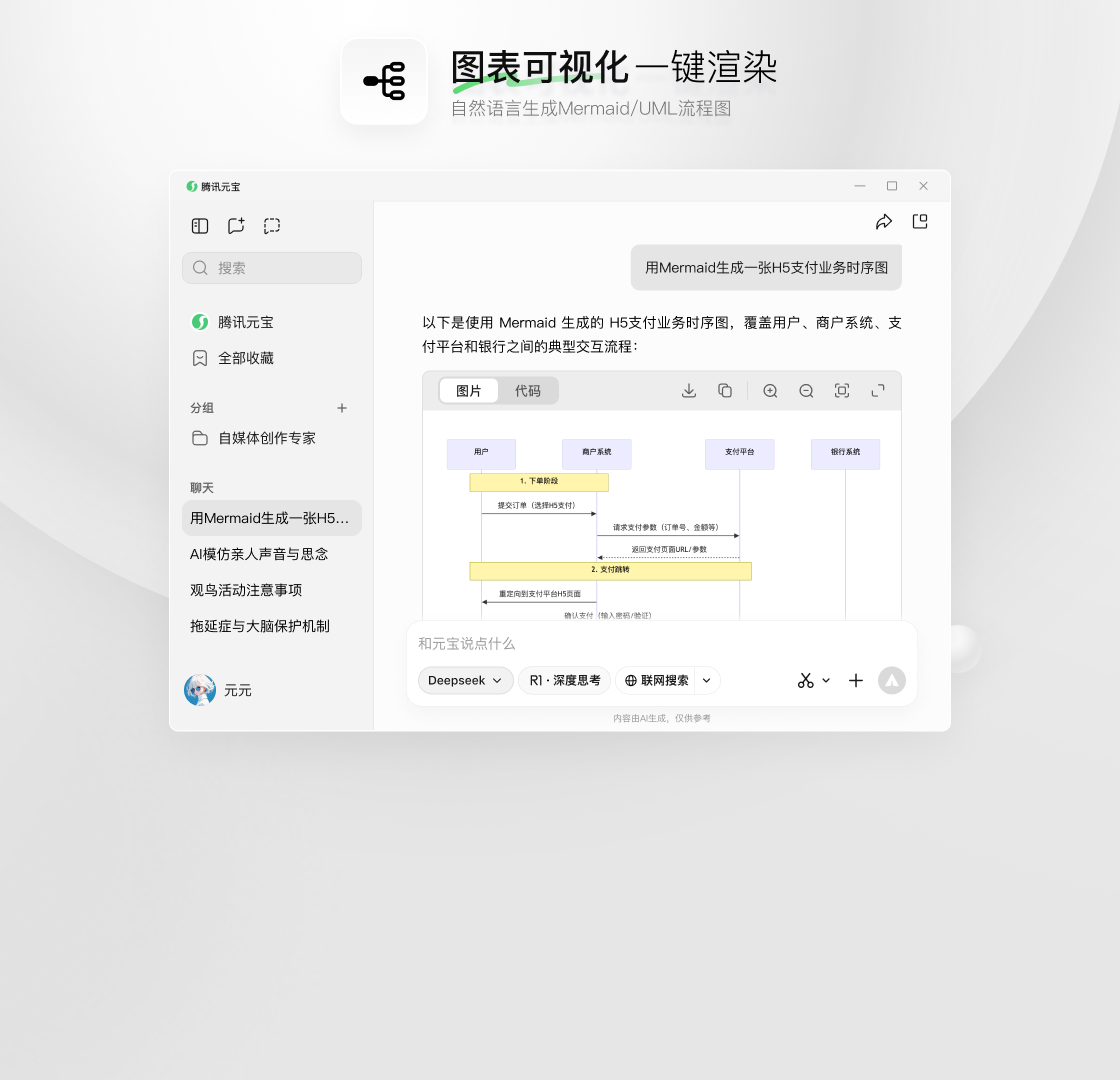Viewport: 1120px width, 1080px height.
Task: Start a new chat with plus bubble icon
Action: tap(236, 226)
